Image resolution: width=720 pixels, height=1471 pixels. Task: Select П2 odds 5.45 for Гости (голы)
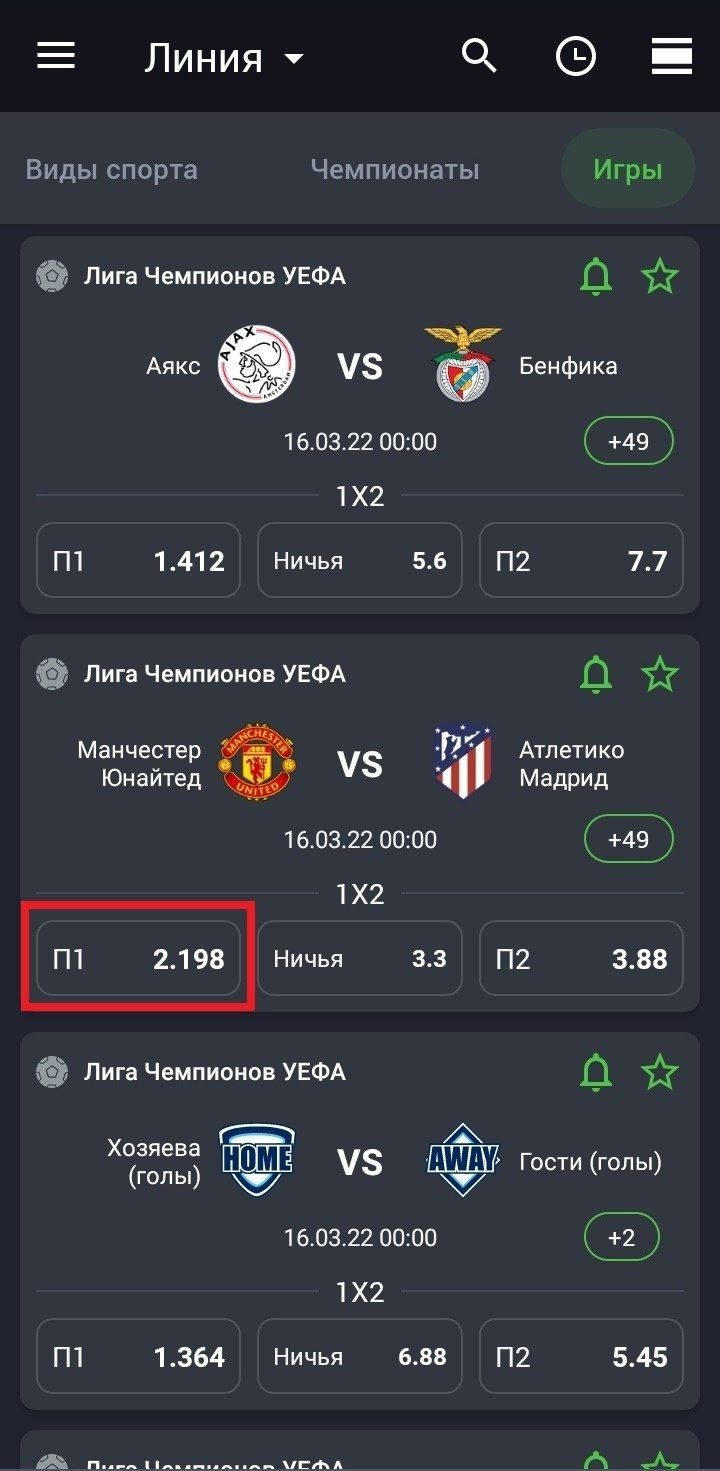point(581,1357)
